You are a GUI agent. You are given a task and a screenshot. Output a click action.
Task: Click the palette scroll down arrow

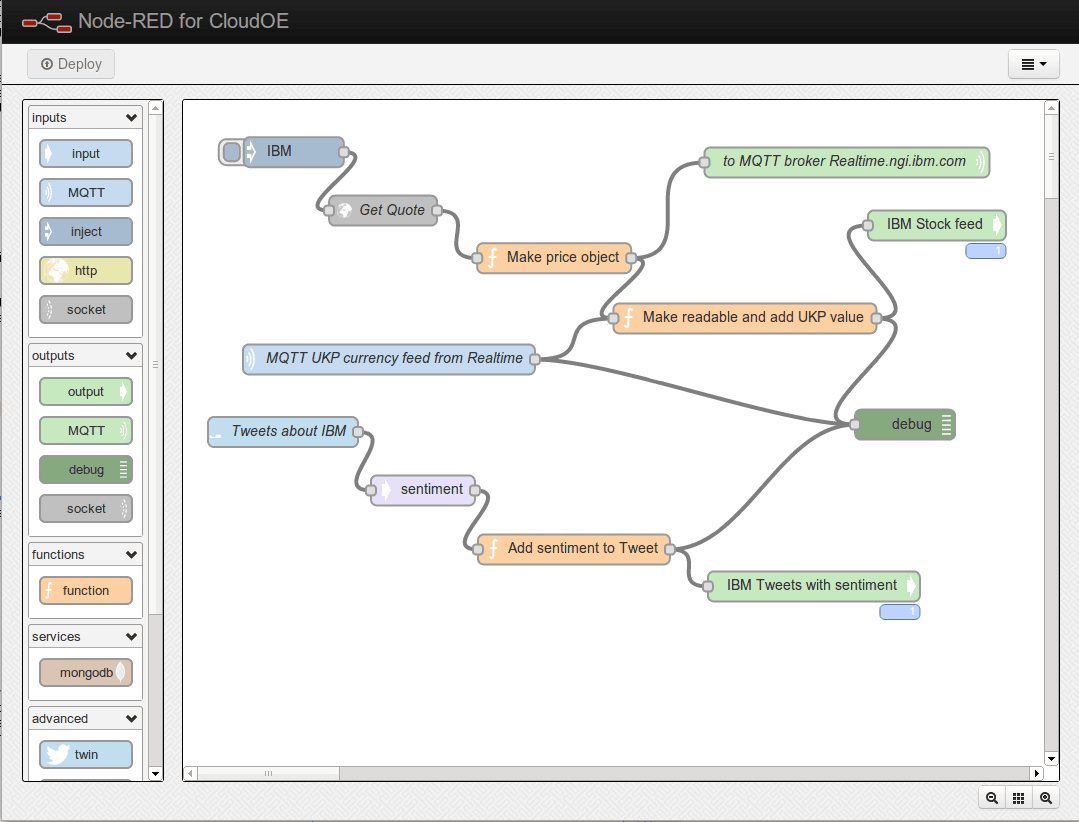(x=155, y=773)
